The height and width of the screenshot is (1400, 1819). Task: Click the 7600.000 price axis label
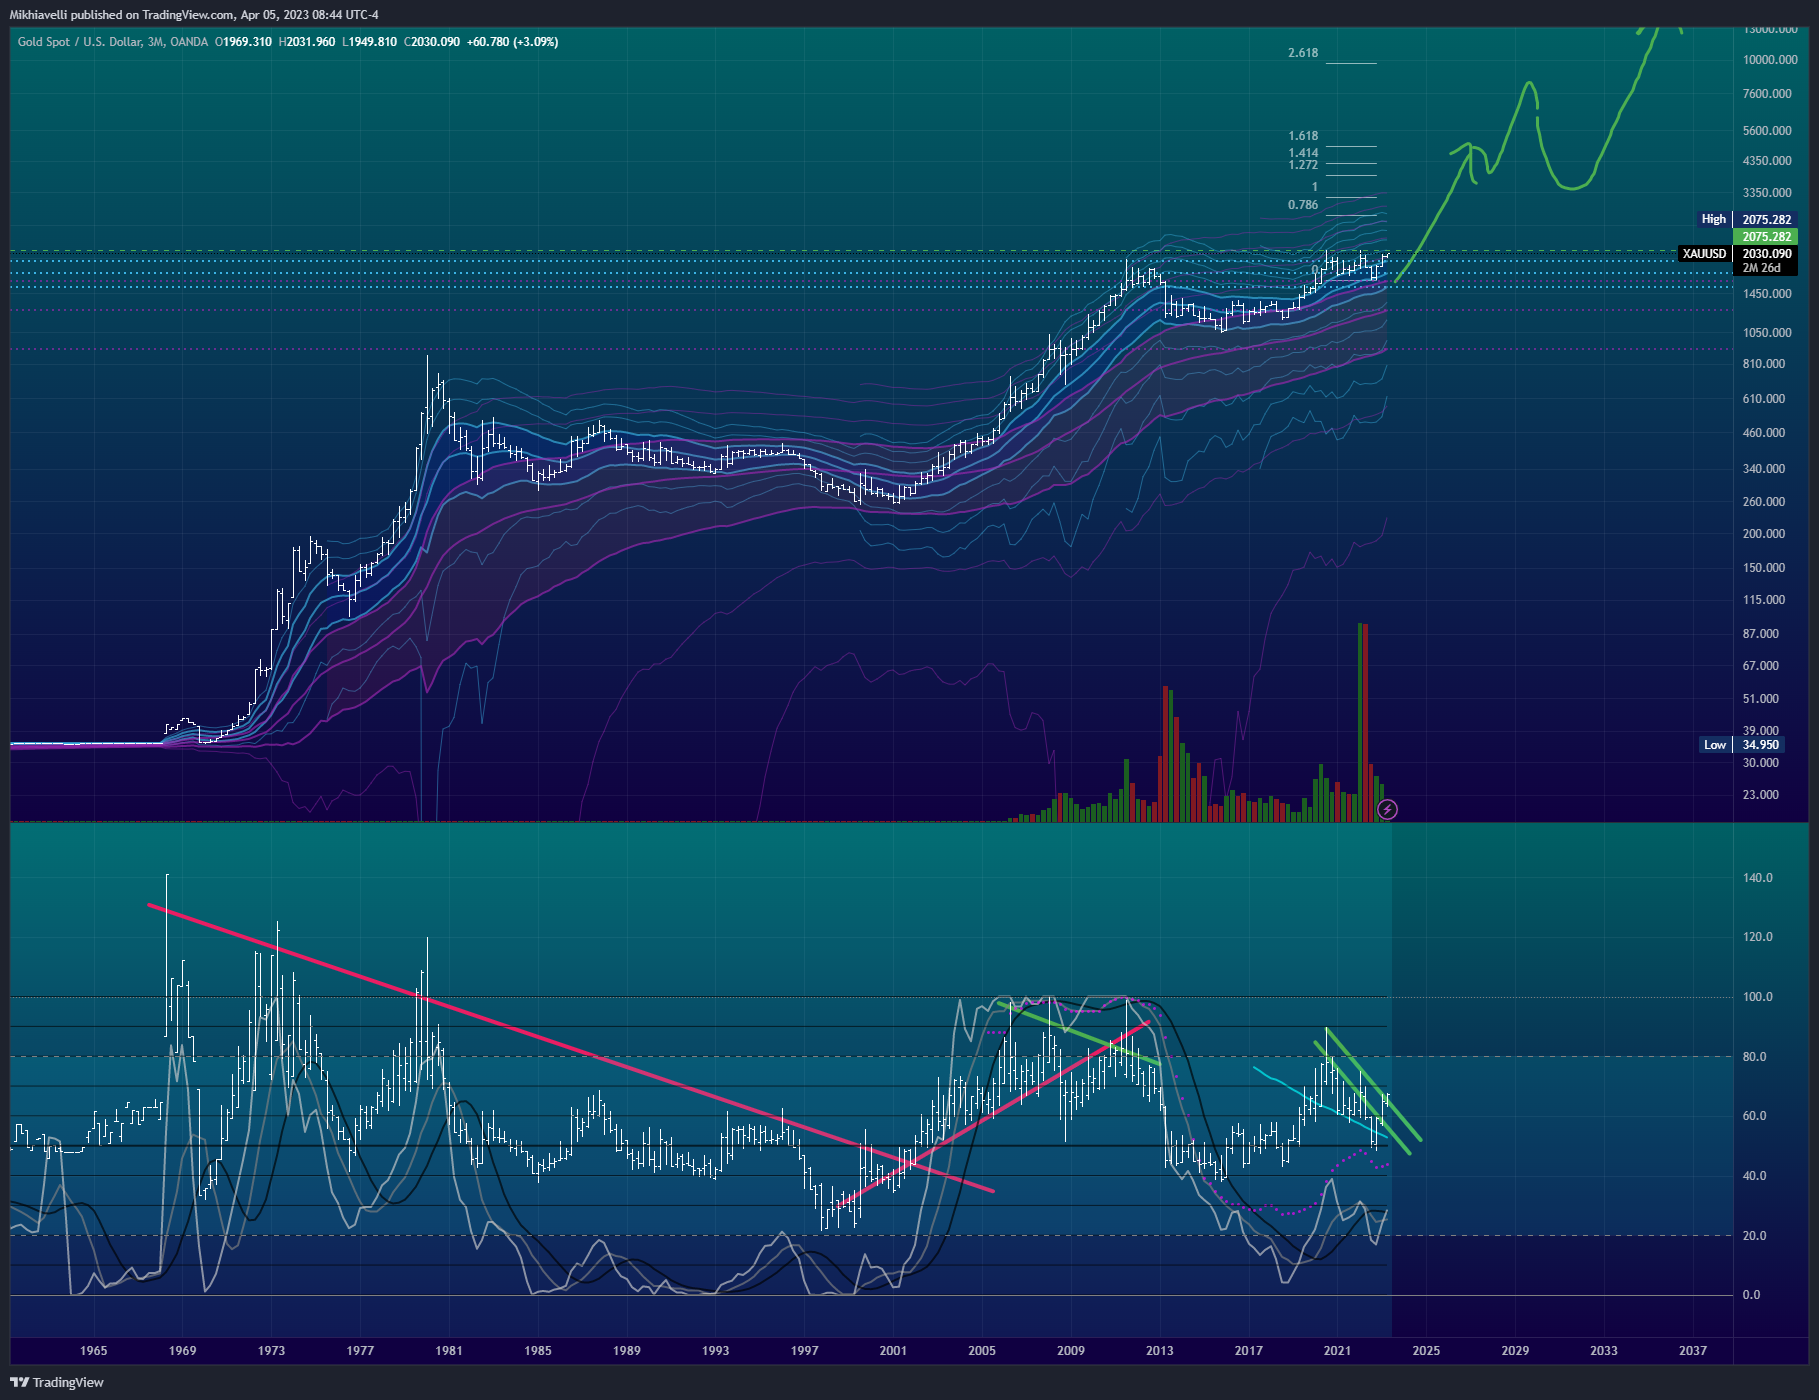[x=1767, y=94]
